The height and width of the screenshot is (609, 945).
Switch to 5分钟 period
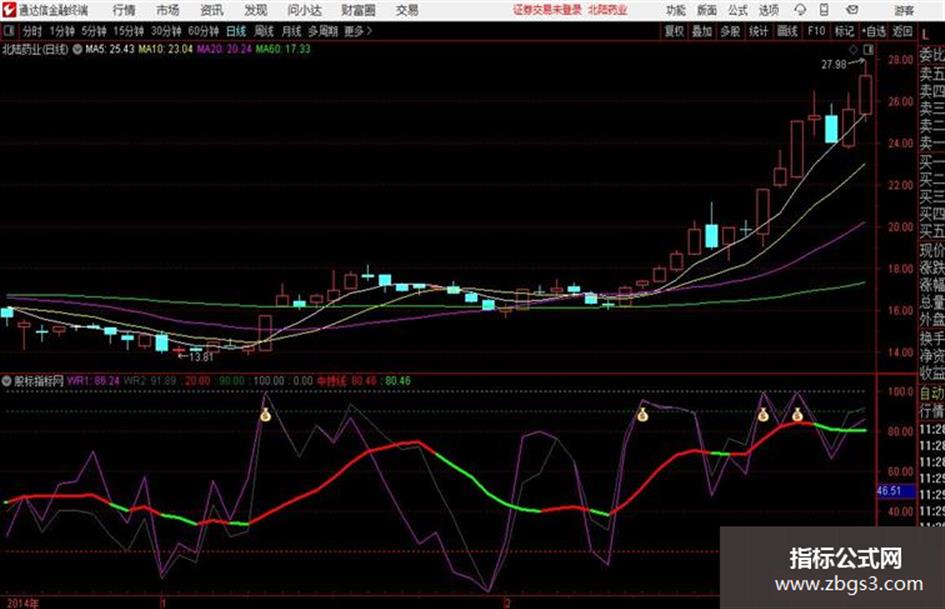coord(94,31)
